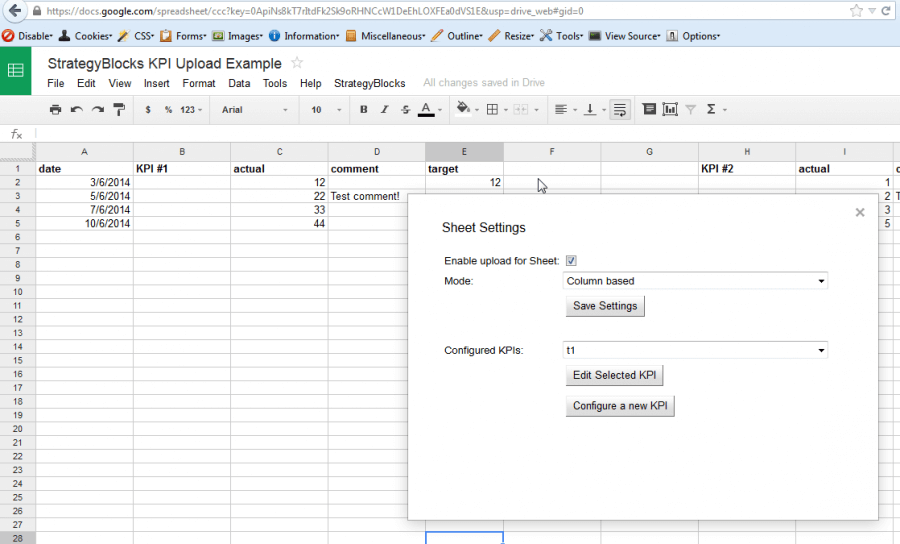Open Disable developer toolbar menu

click(x=28, y=36)
